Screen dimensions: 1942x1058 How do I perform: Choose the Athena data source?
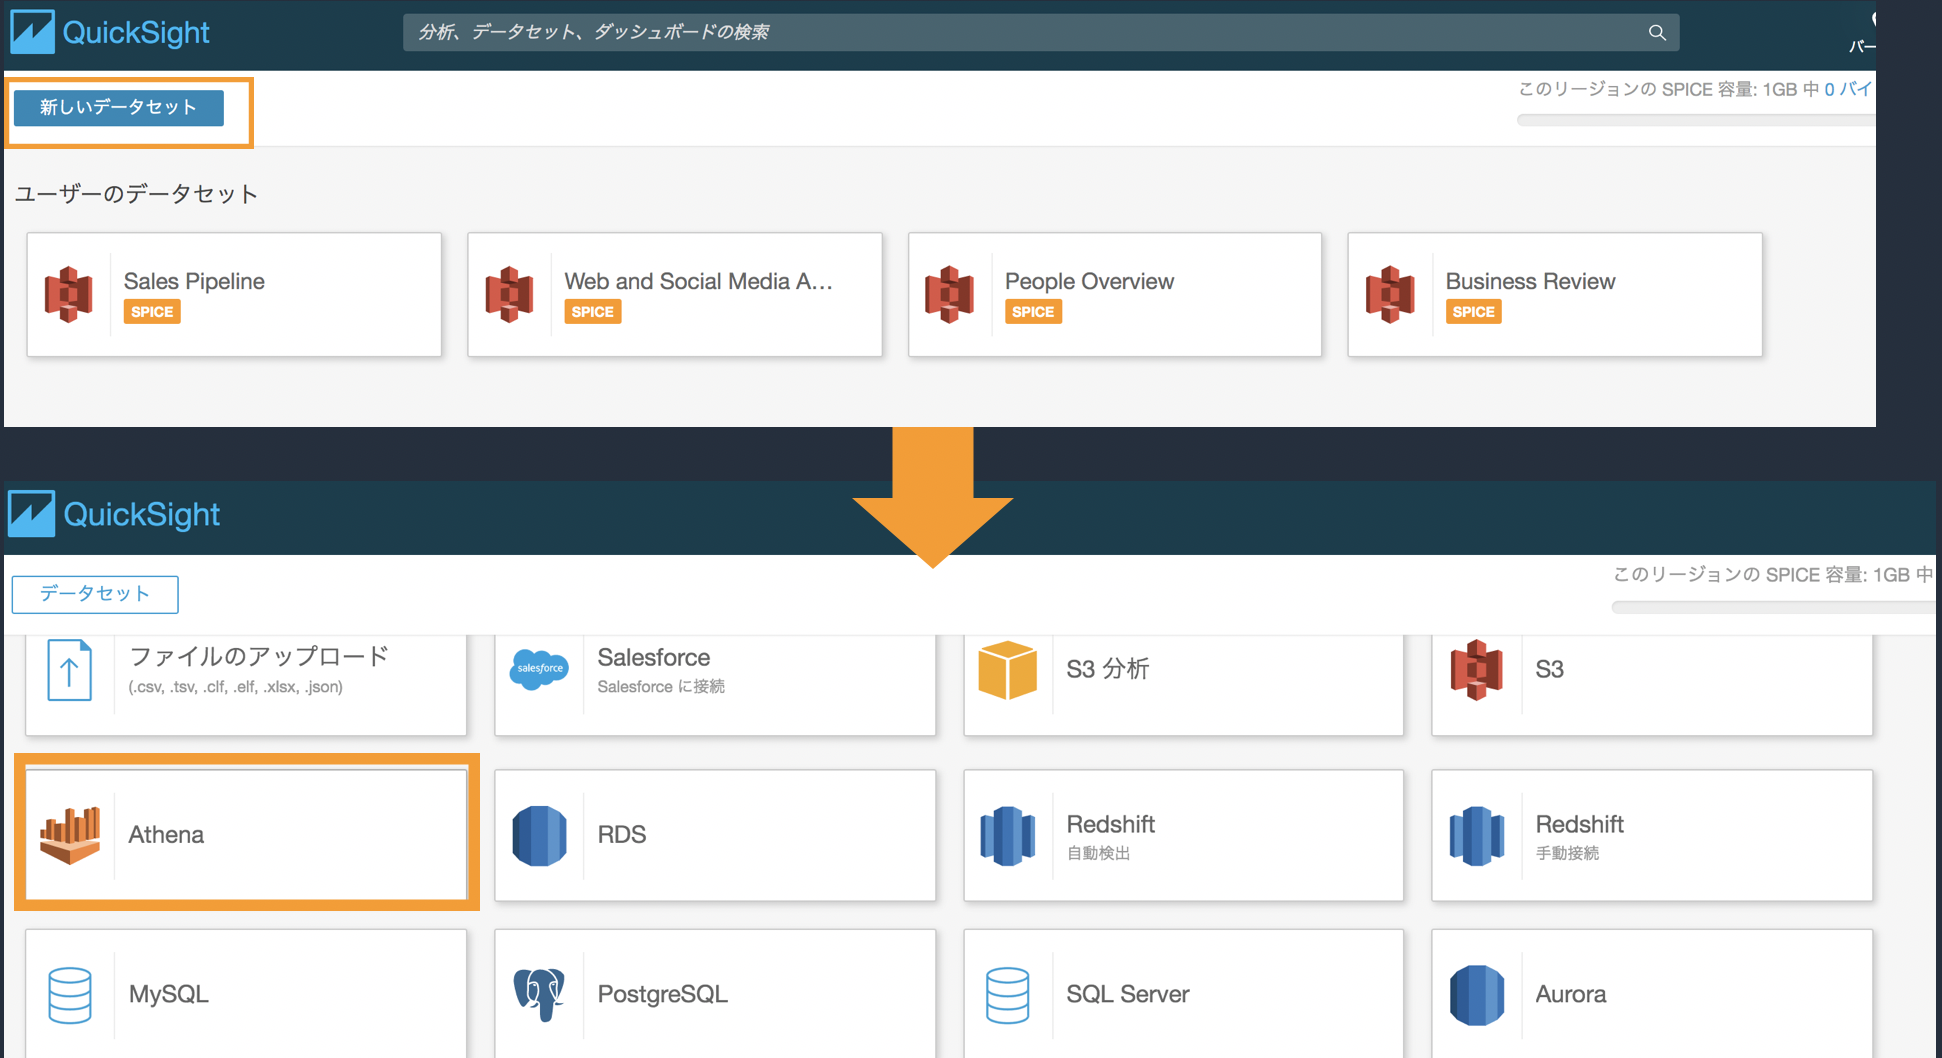(246, 834)
